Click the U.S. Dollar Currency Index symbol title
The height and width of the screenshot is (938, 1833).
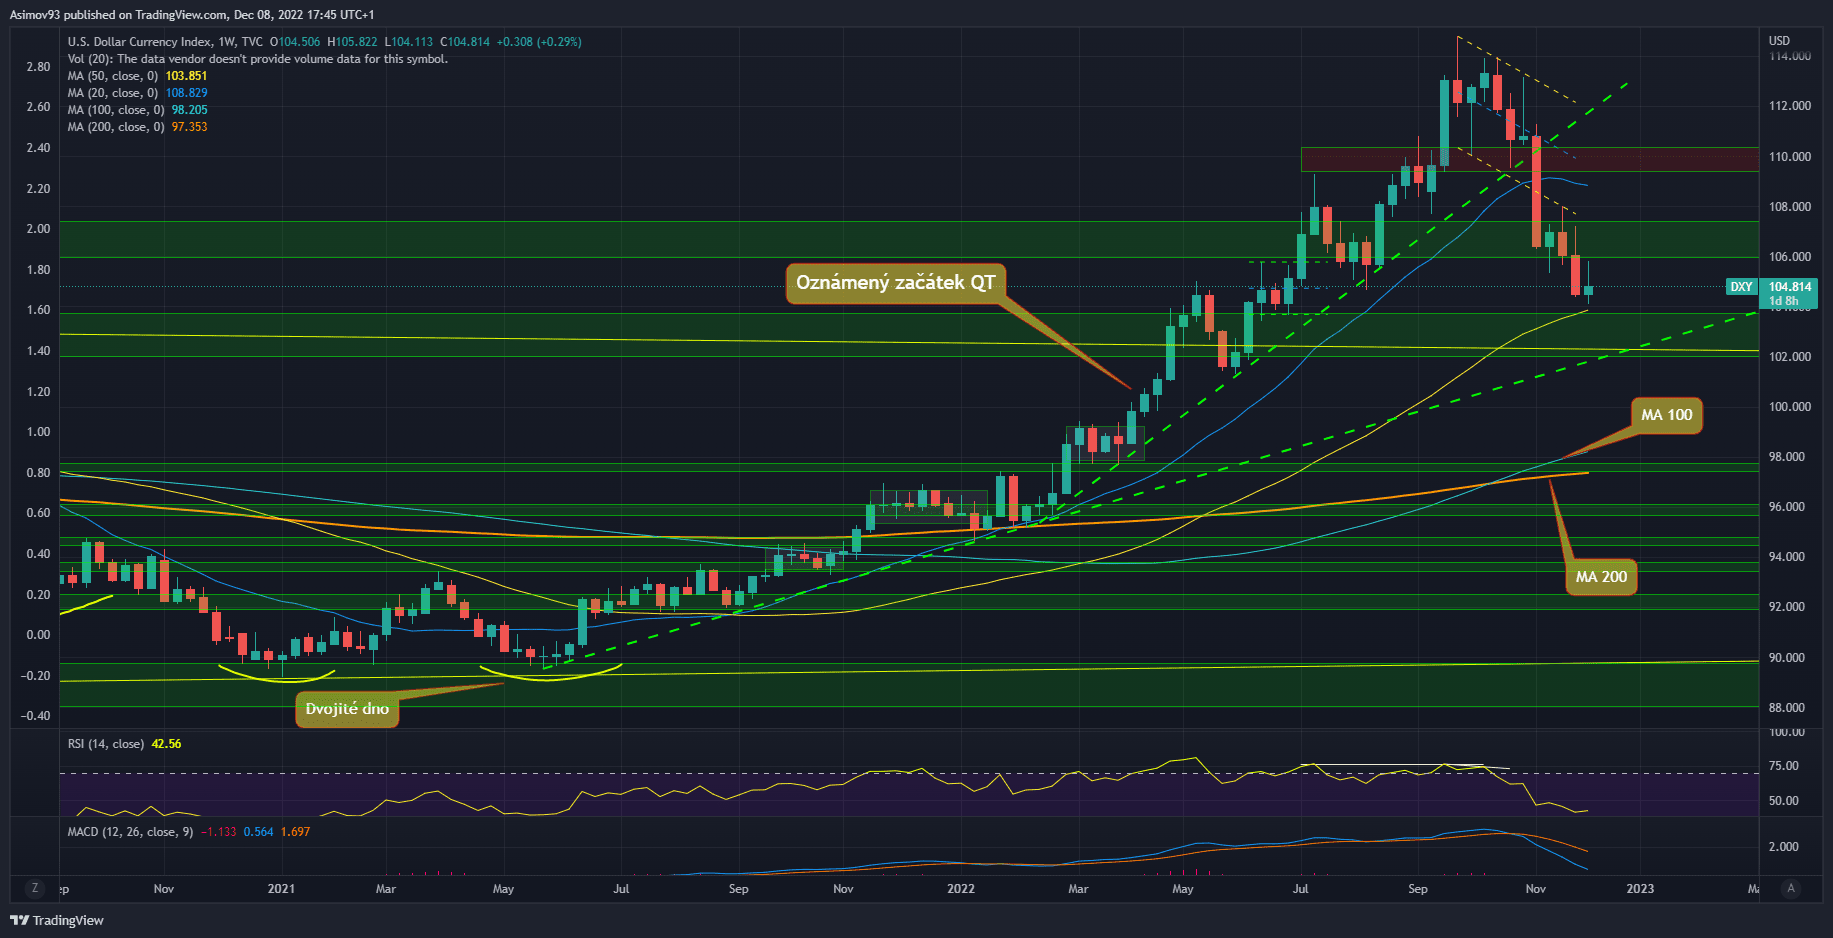[139, 42]
